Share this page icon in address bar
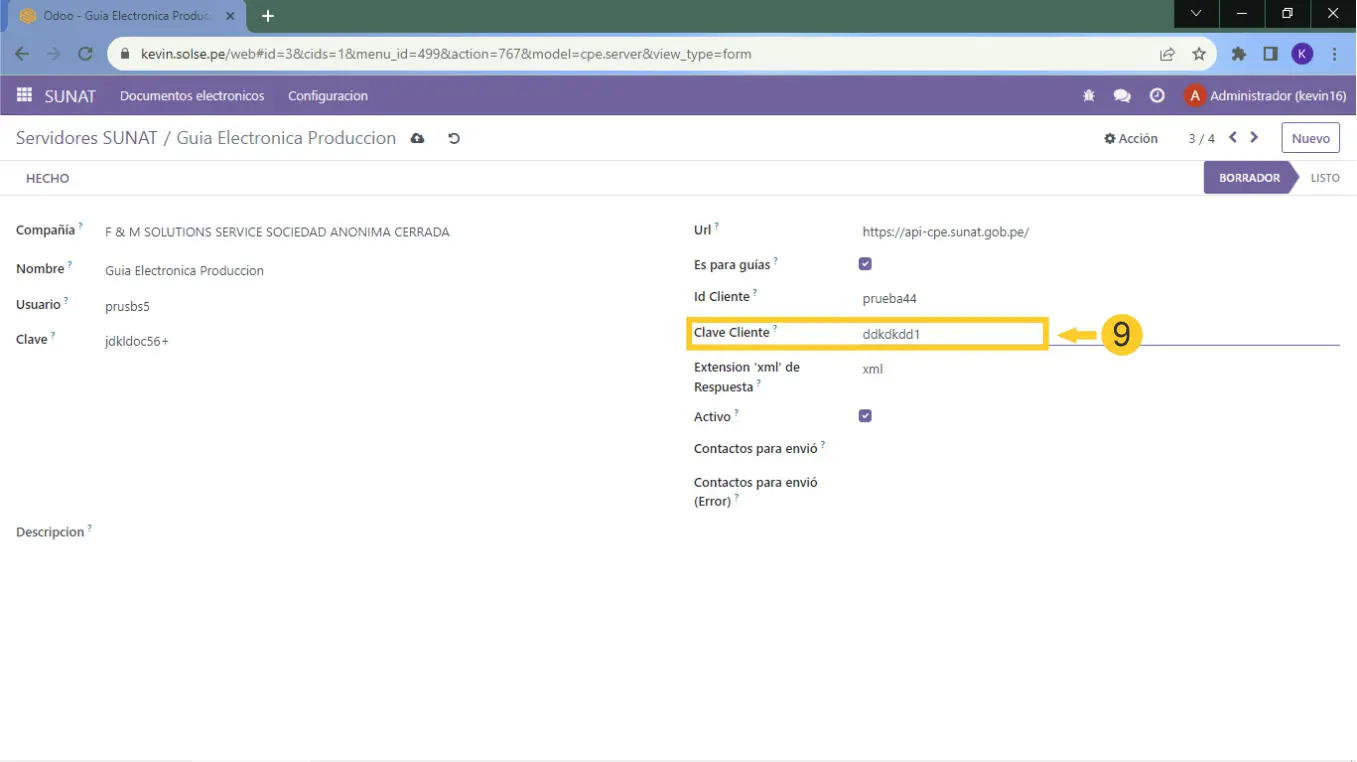 click(1167, 54)
